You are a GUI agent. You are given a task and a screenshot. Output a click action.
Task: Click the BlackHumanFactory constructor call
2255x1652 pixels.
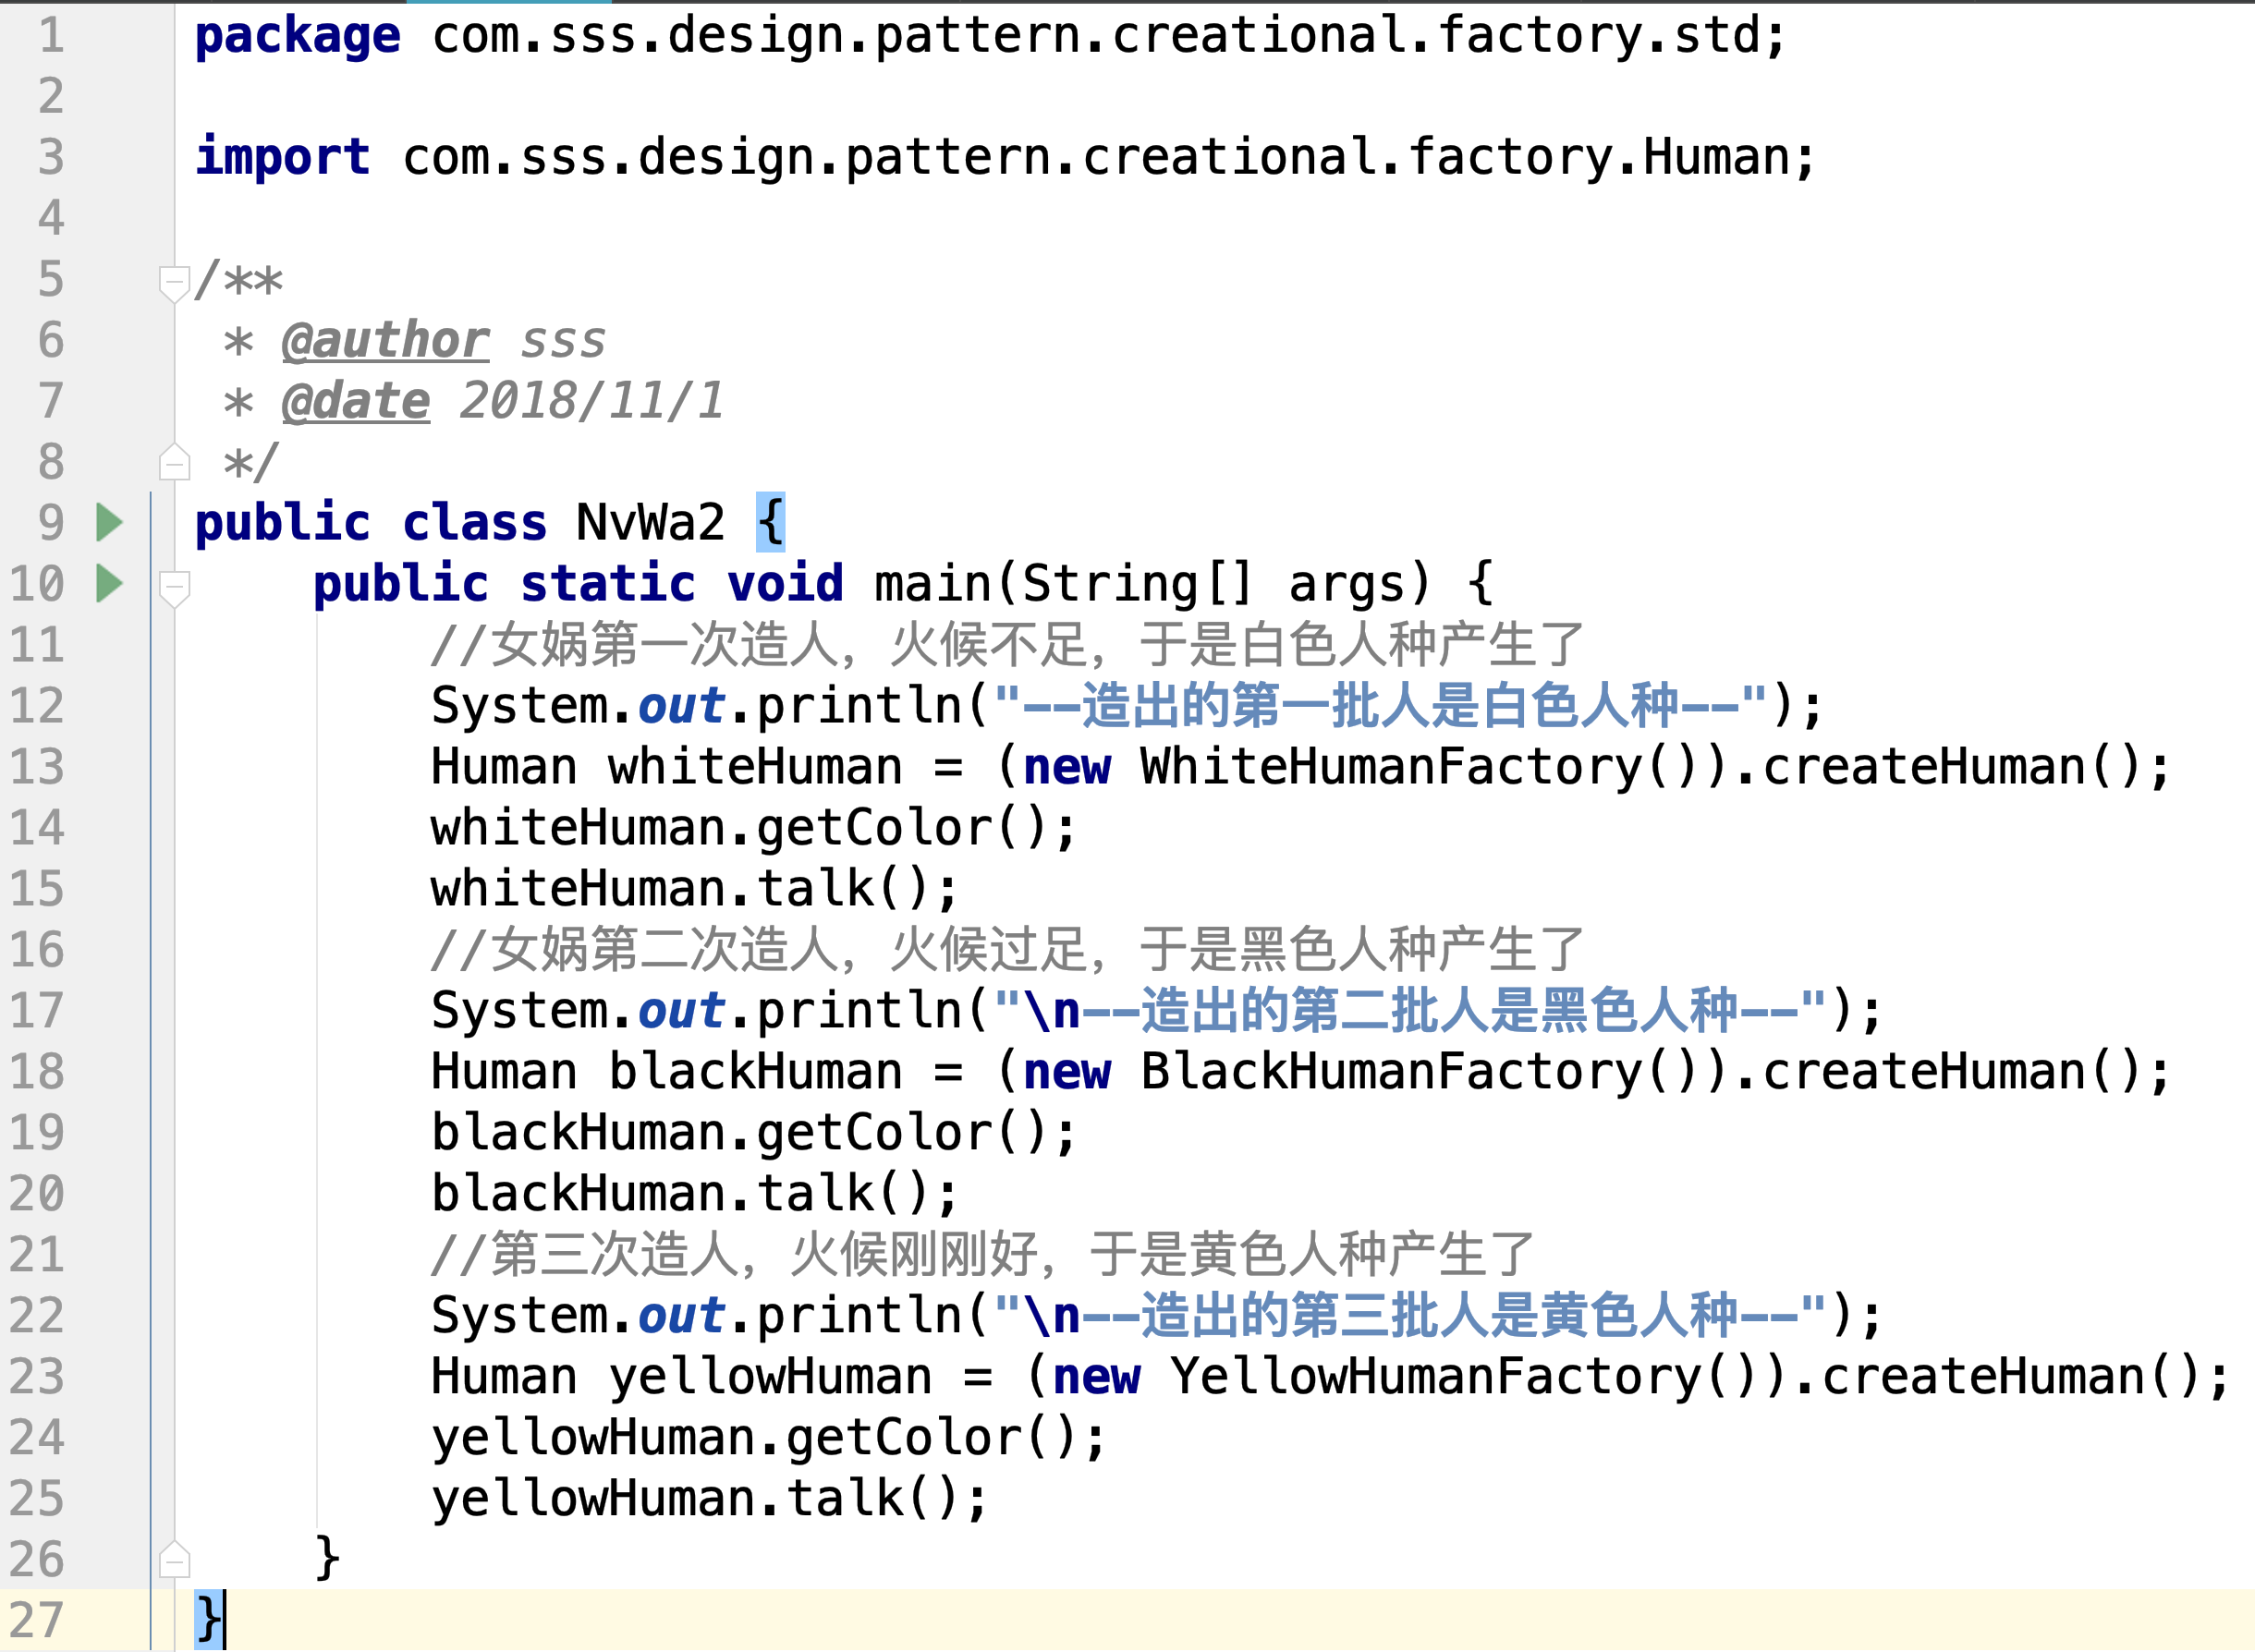tap(1390, 1072)
